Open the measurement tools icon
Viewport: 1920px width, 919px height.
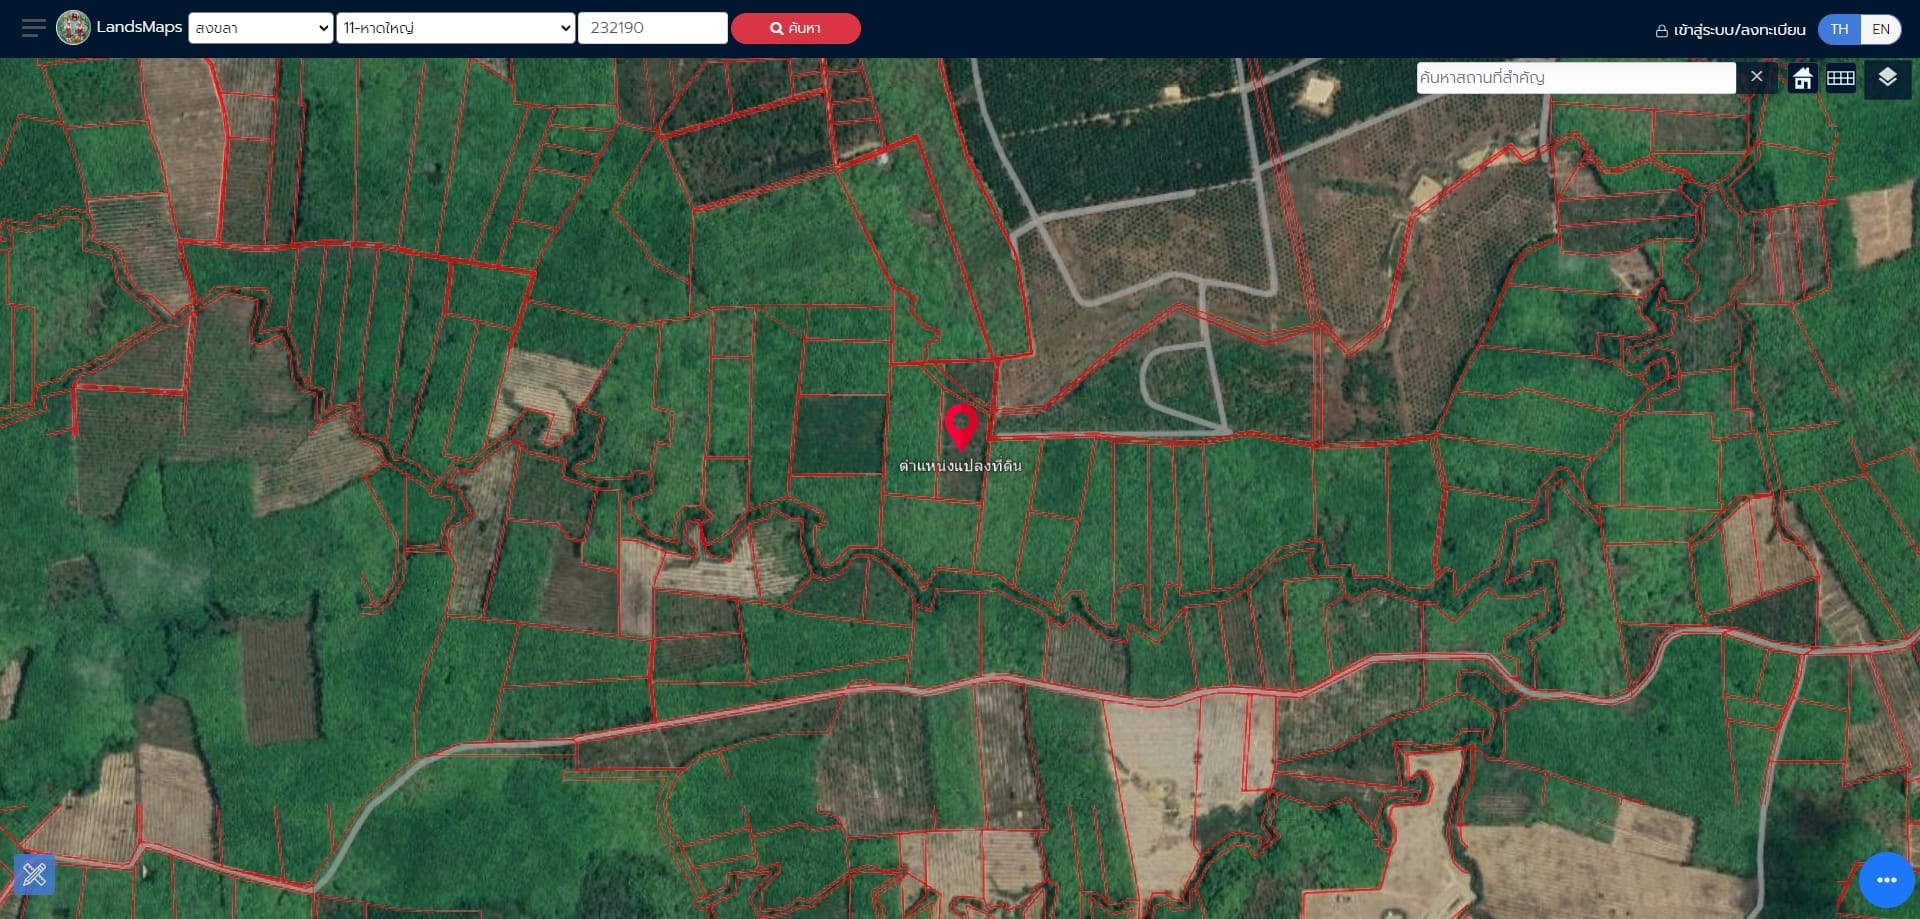click(34, 875)
